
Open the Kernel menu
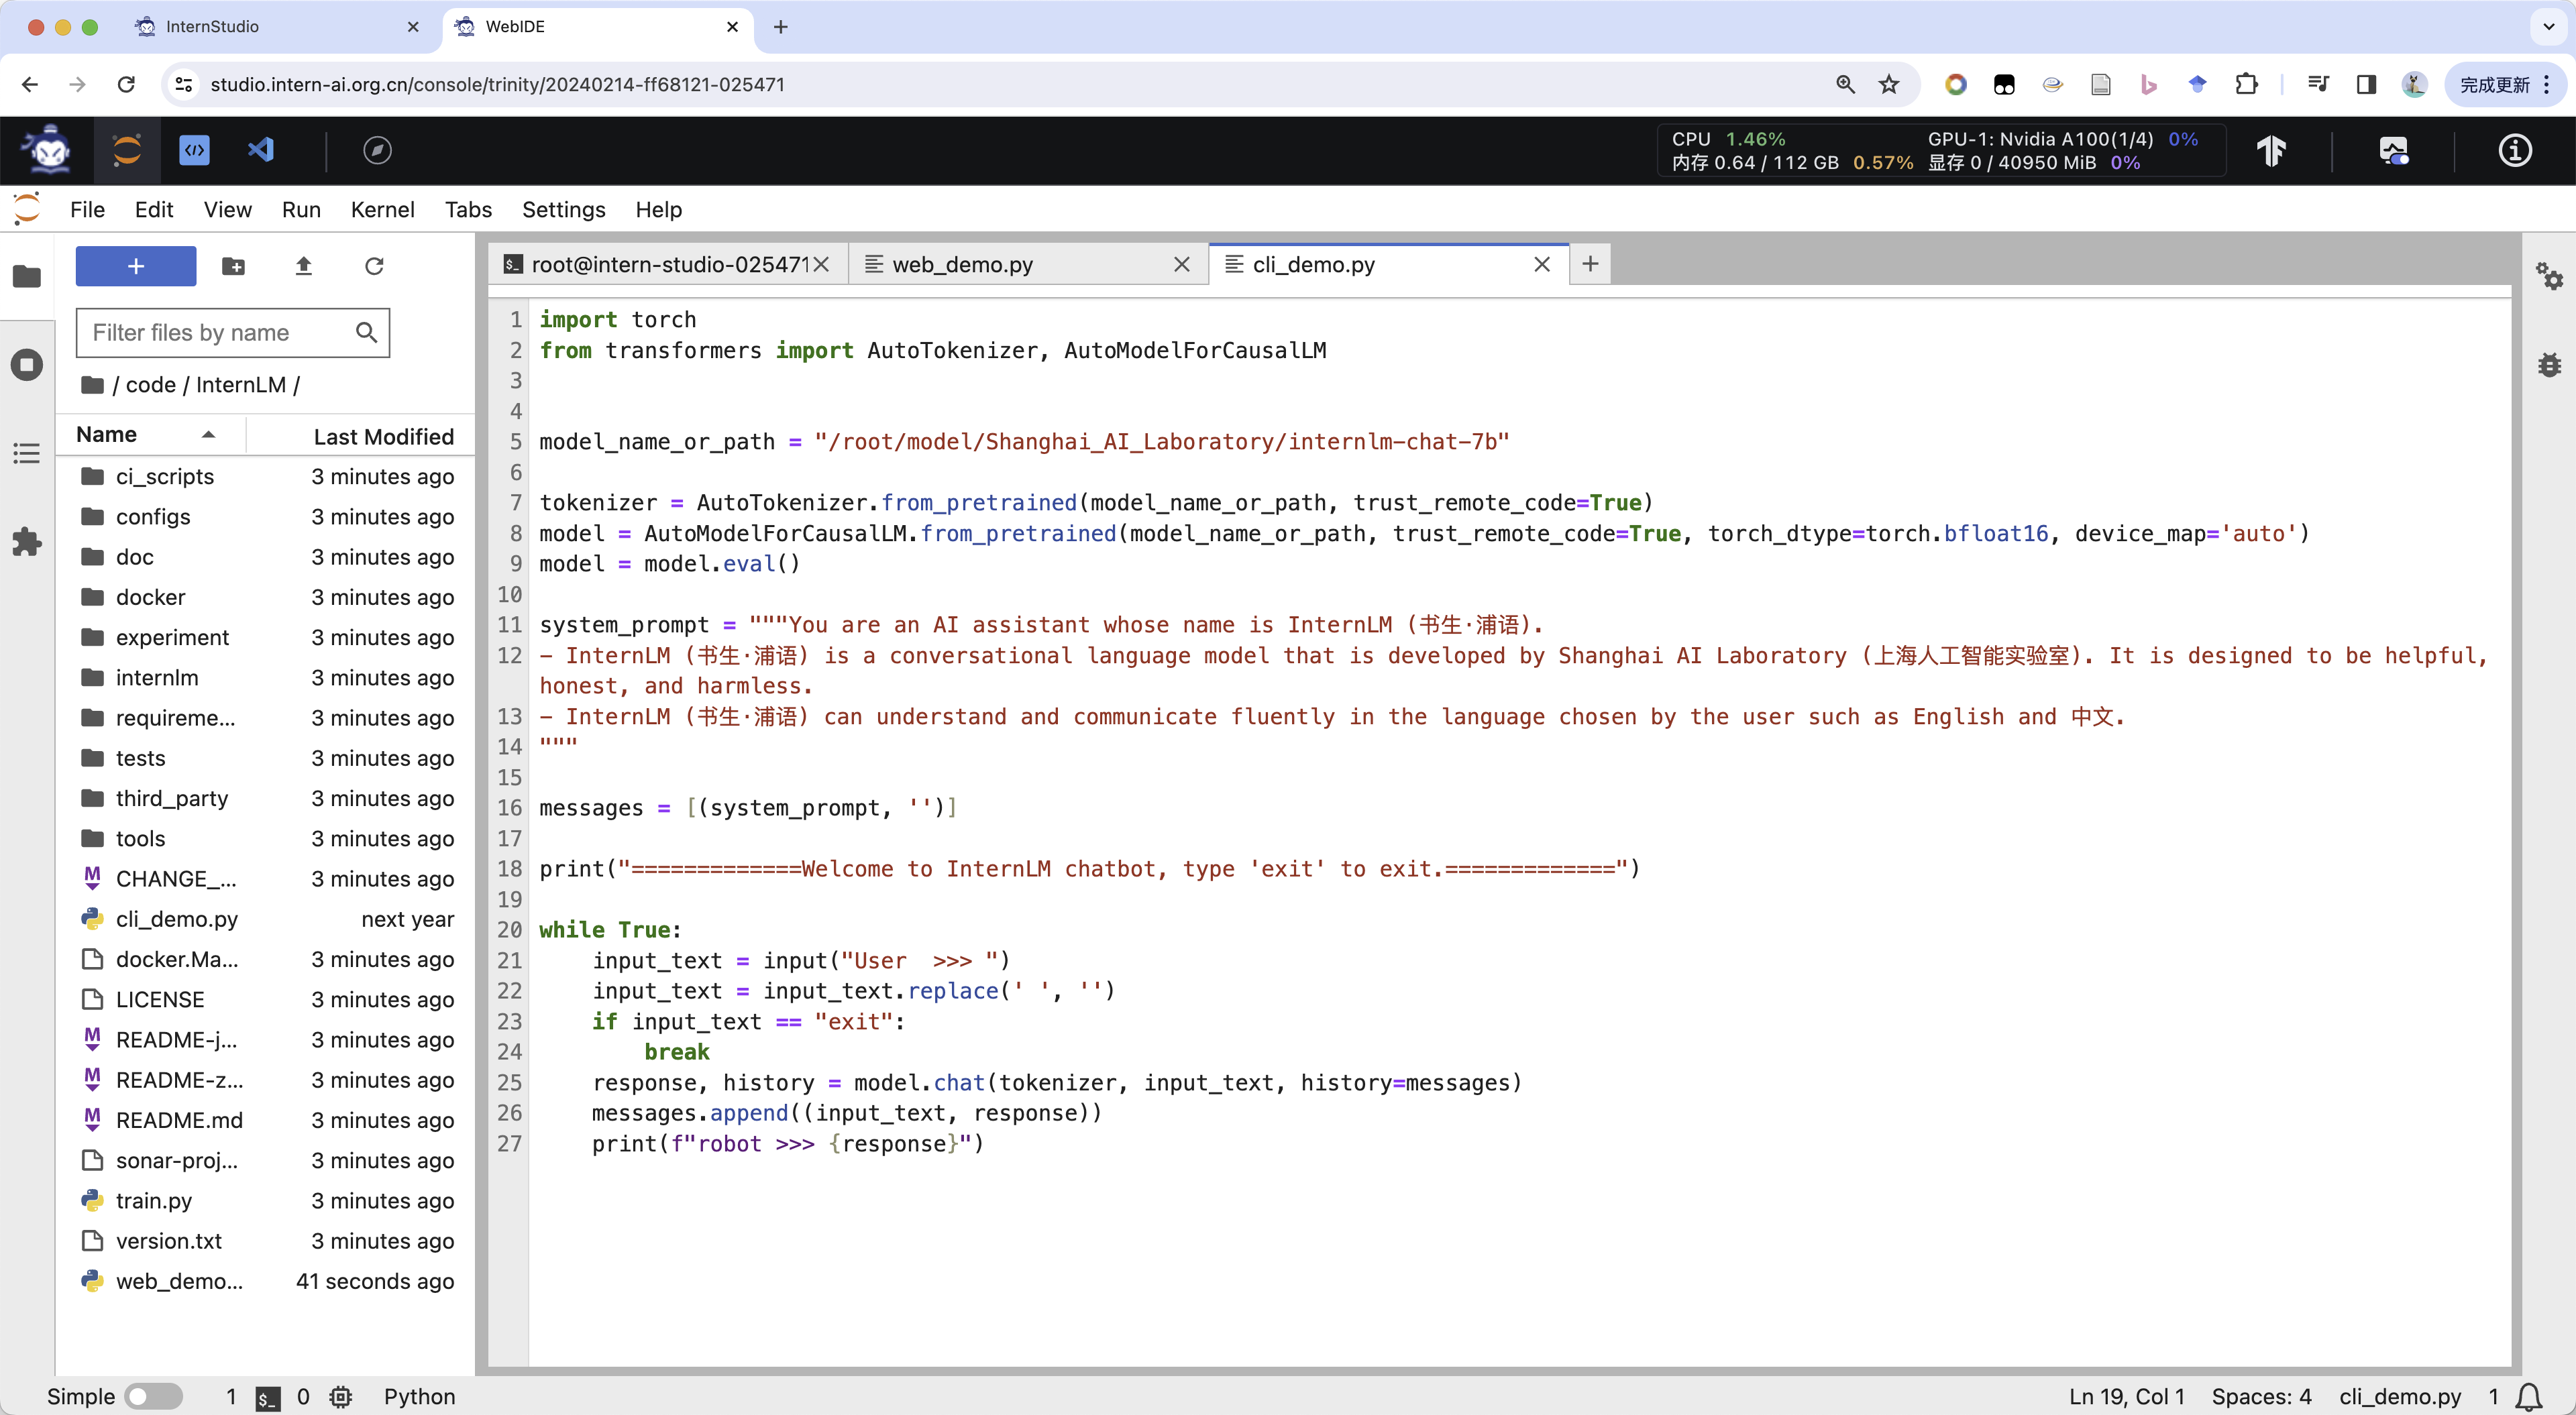tap(382, 210)
